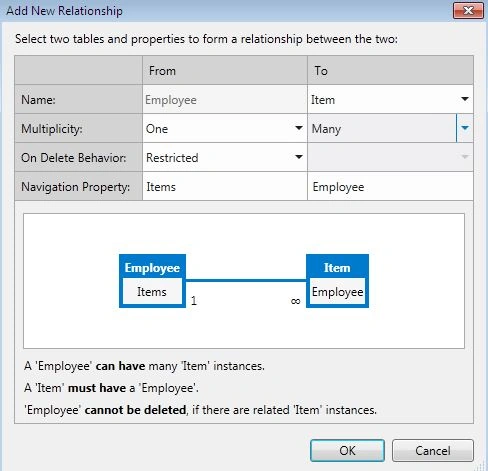The image size is (488, 471).
Task: Click the window resize grip at corner
Action: pyautogui.click(x=482, y=466)
